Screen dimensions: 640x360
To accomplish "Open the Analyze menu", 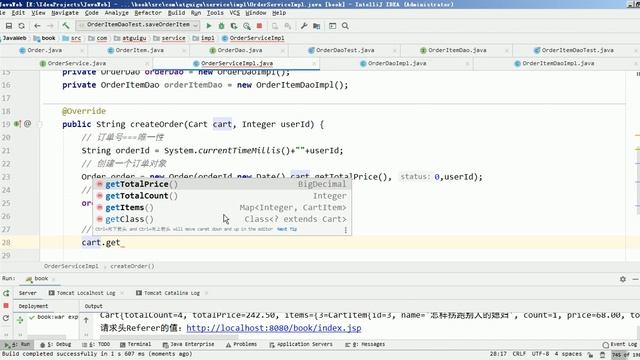I will (x=117, y=13).
